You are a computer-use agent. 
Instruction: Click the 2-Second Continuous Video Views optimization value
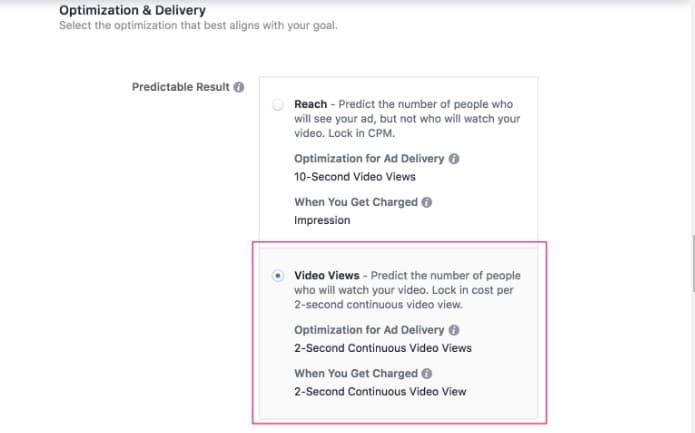(x=383, y=348)
